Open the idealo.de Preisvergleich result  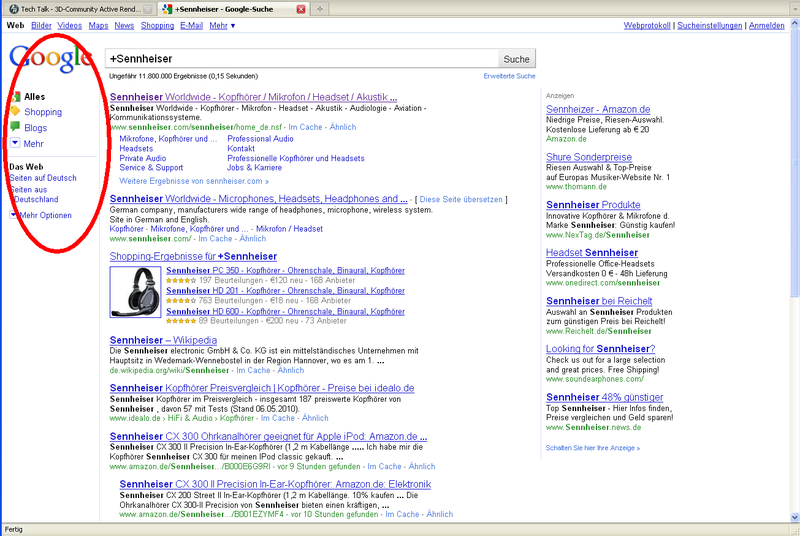[x=262, y=388]
